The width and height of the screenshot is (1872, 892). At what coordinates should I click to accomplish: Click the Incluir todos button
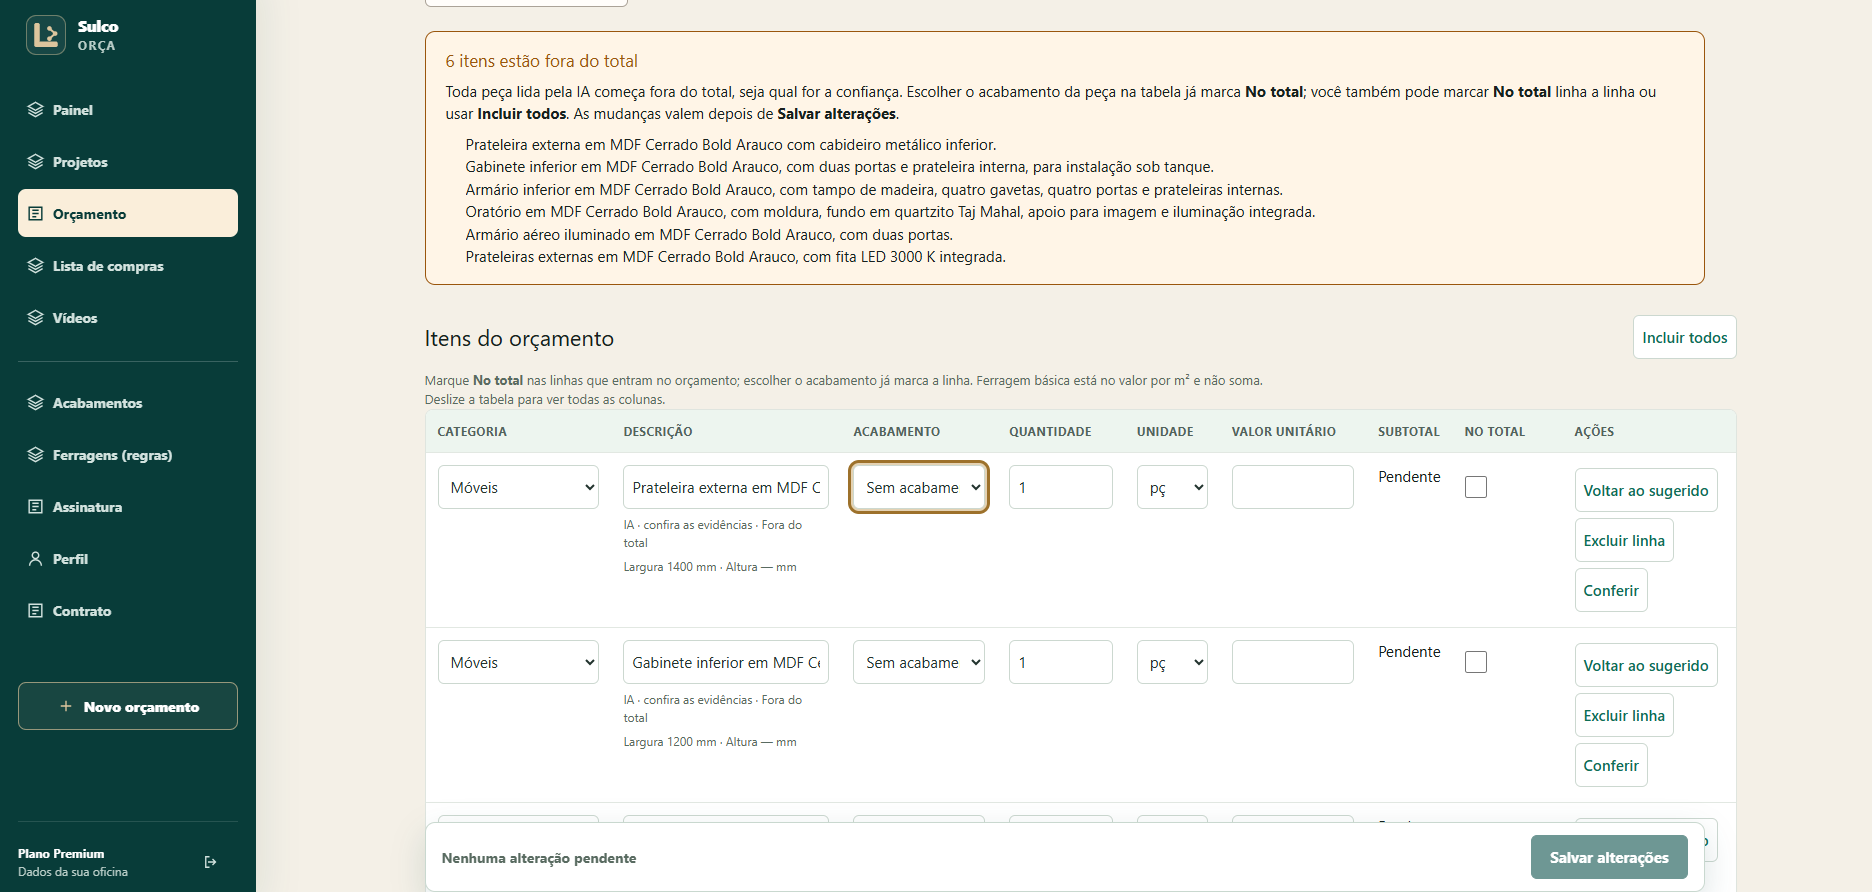(x=1685, y=338)
